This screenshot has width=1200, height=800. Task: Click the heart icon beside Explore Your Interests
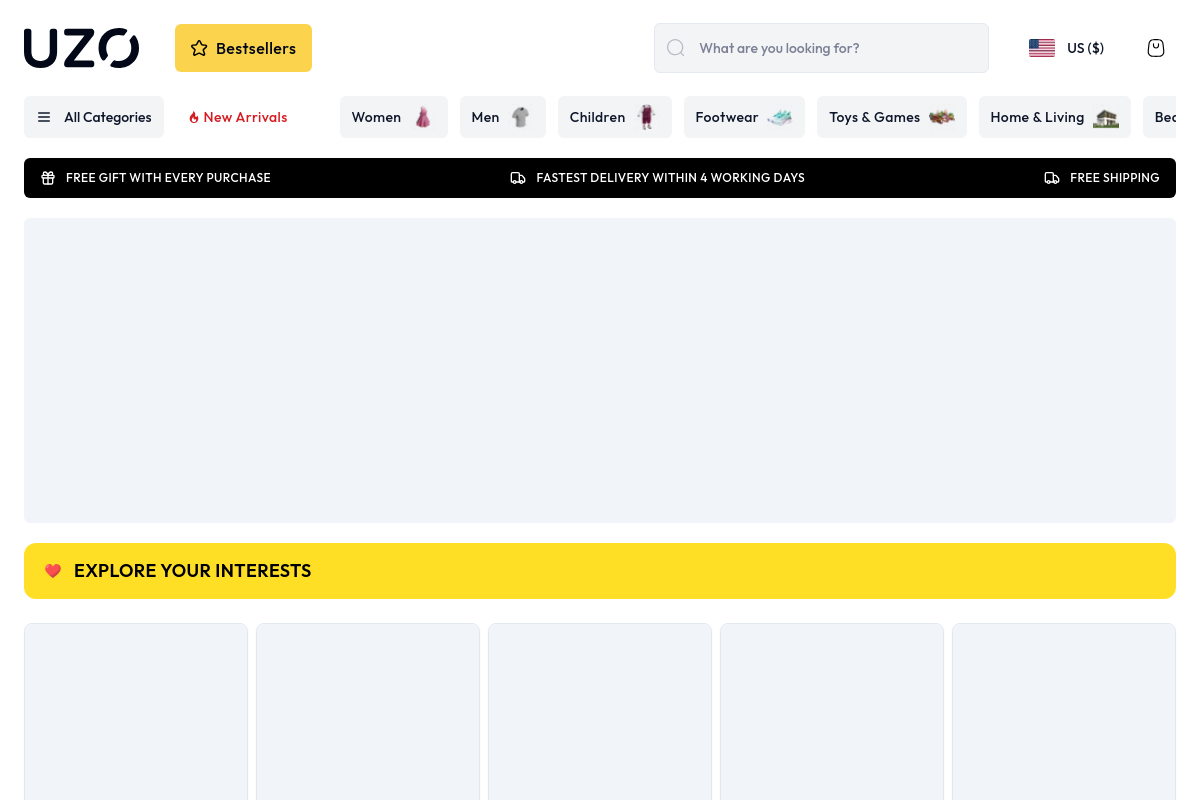click(x=53, y=571)
